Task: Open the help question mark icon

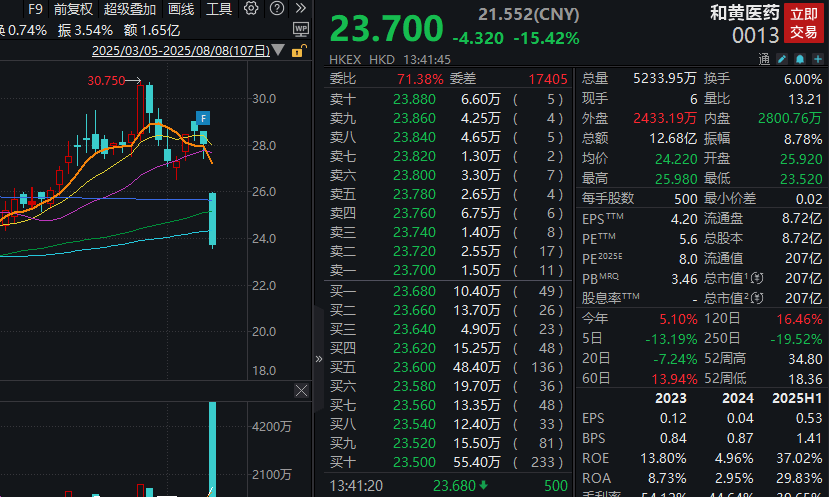Action: tap(277, 8)
